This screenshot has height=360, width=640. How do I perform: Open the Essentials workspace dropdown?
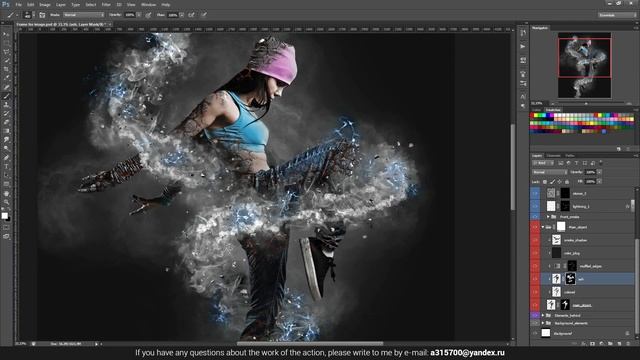[617, 15]
